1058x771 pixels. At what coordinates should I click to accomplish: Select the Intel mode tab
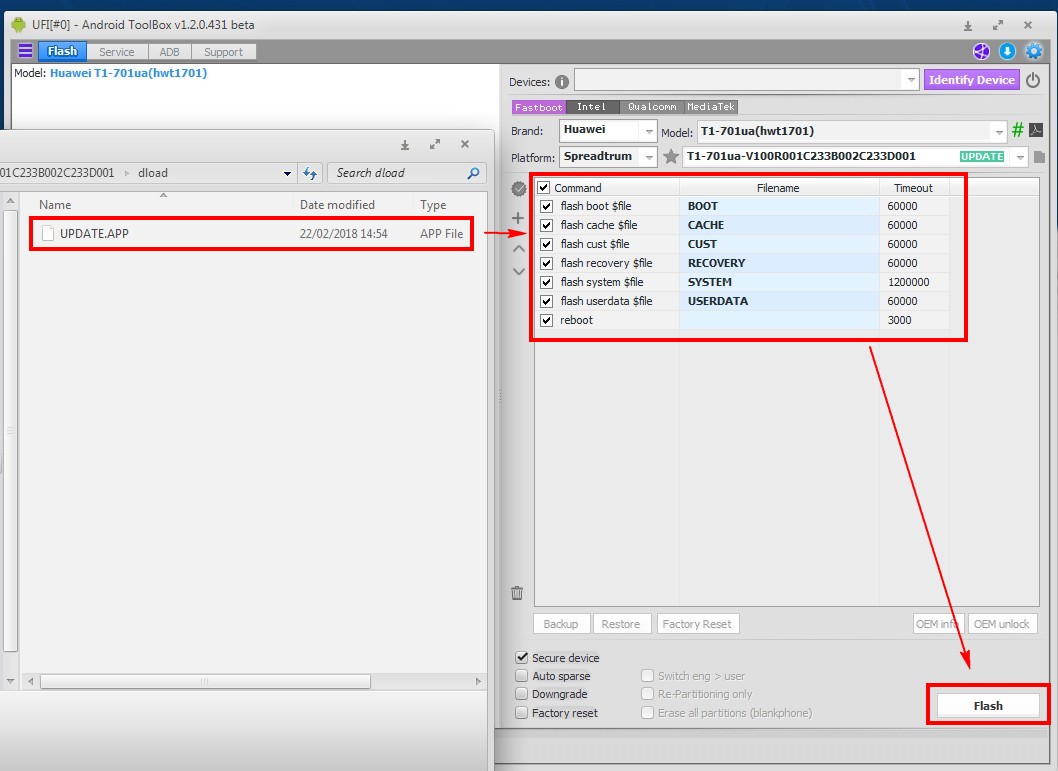pyautogui.click(x=592, y=107)
